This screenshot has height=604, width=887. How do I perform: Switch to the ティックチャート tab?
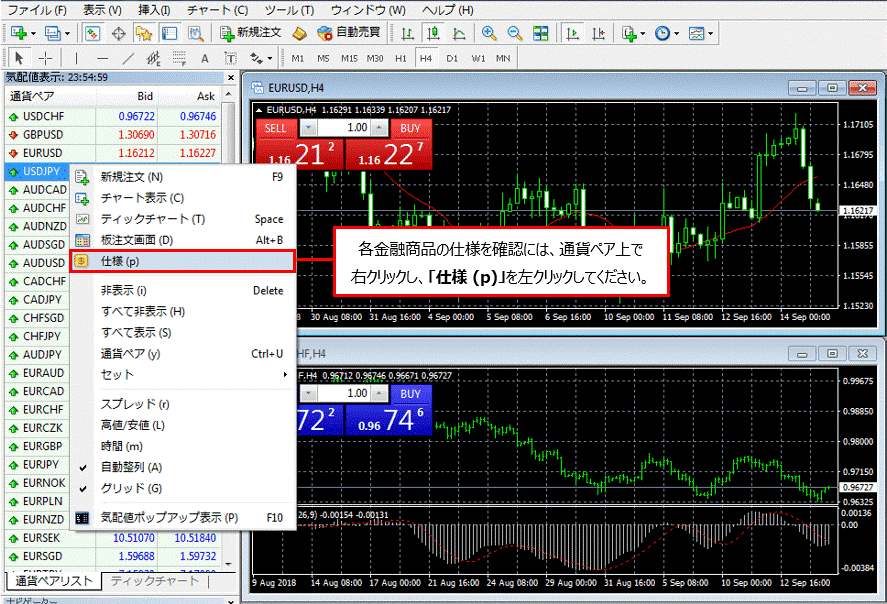click(154, 581)
